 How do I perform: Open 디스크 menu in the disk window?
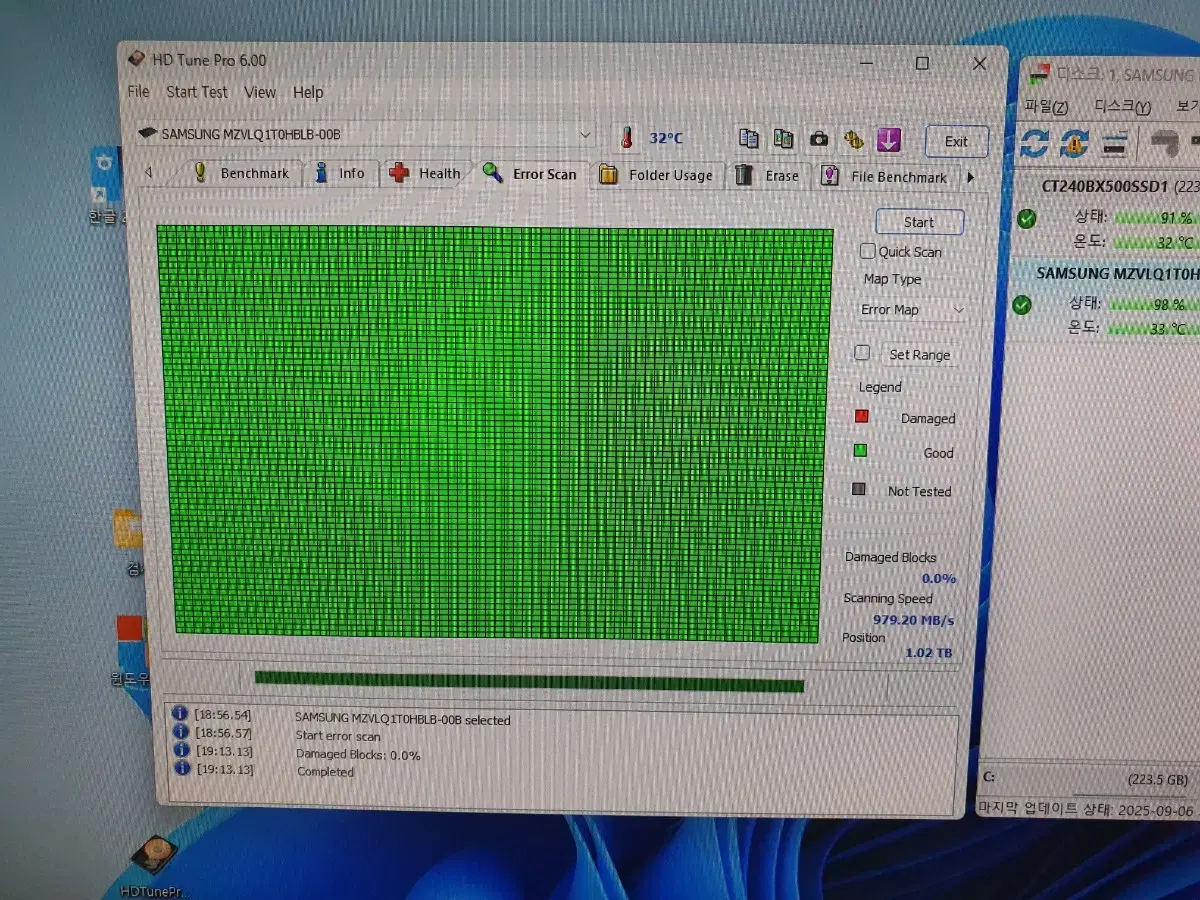1122,106
